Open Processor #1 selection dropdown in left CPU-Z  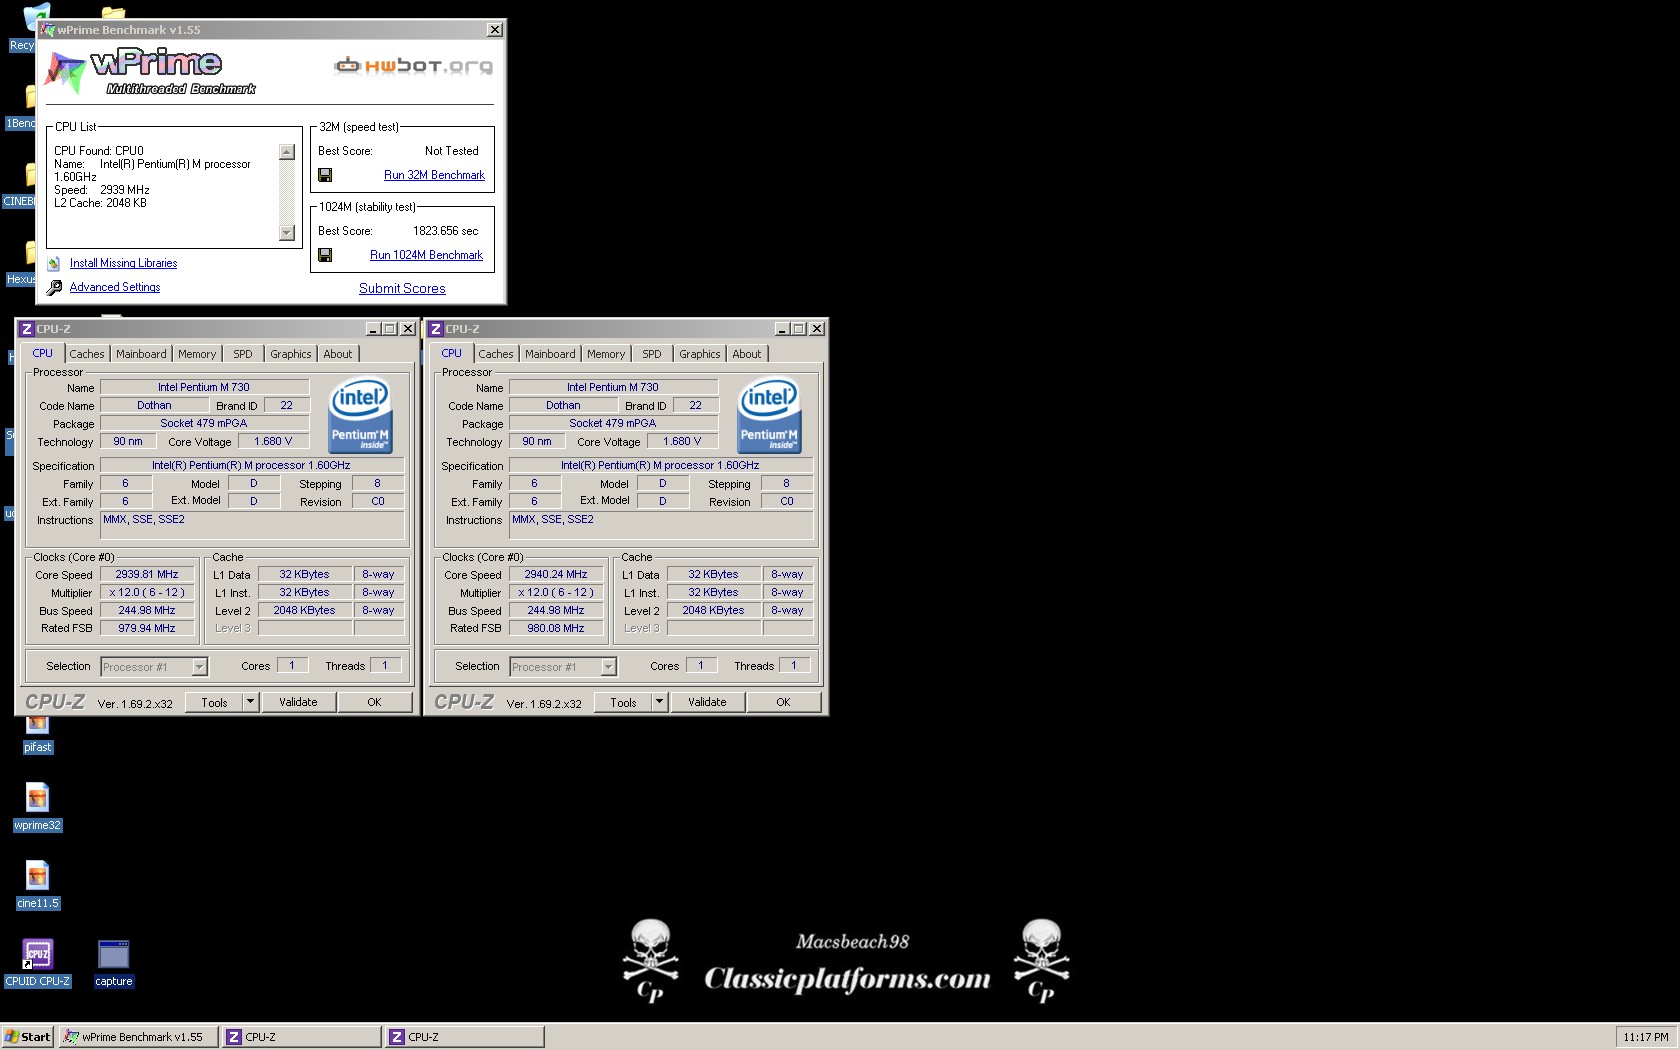tap(154, 667)
